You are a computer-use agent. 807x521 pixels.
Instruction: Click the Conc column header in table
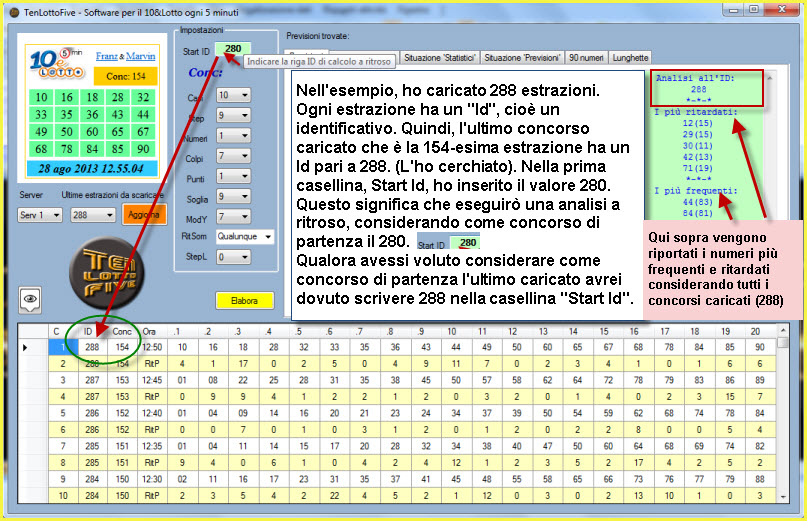pyautogui.click(x=121, y=331)
